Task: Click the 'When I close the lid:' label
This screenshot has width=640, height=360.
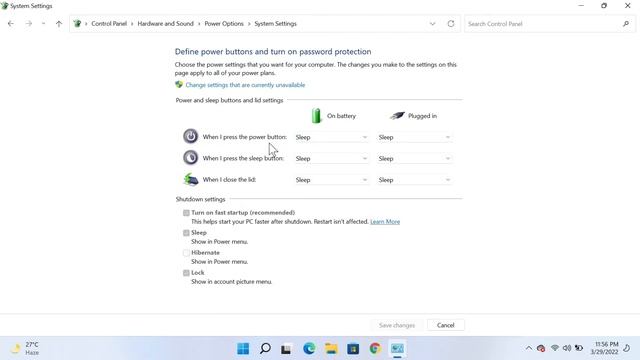Action: [229, 180]
